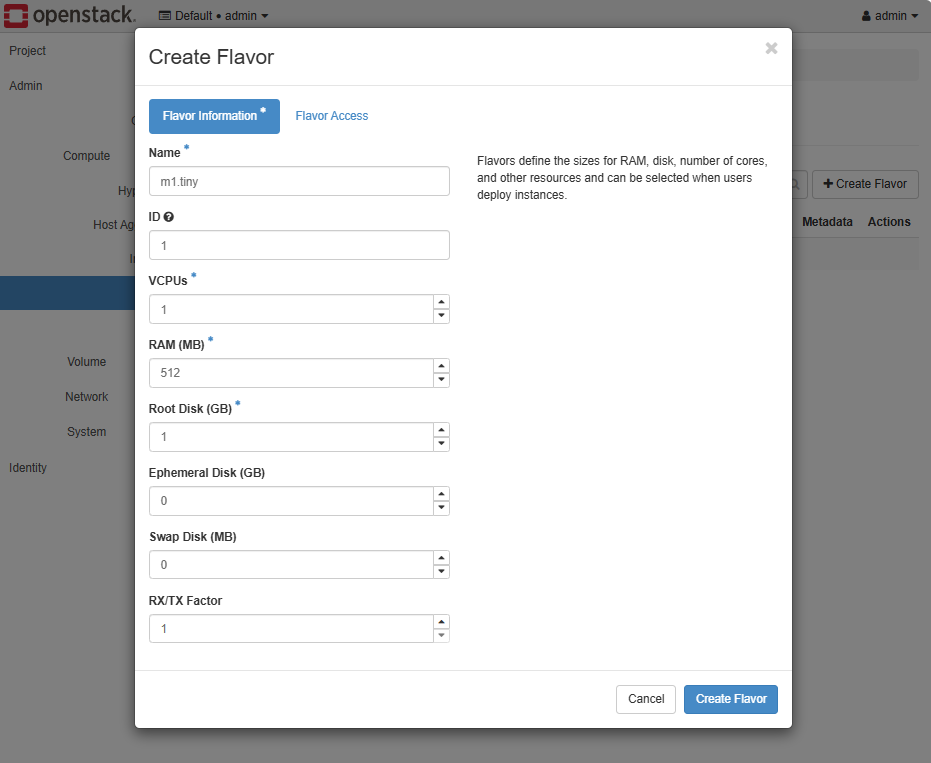
Task: Click the ID help question mark icon
Action: [x=169, y=217]
